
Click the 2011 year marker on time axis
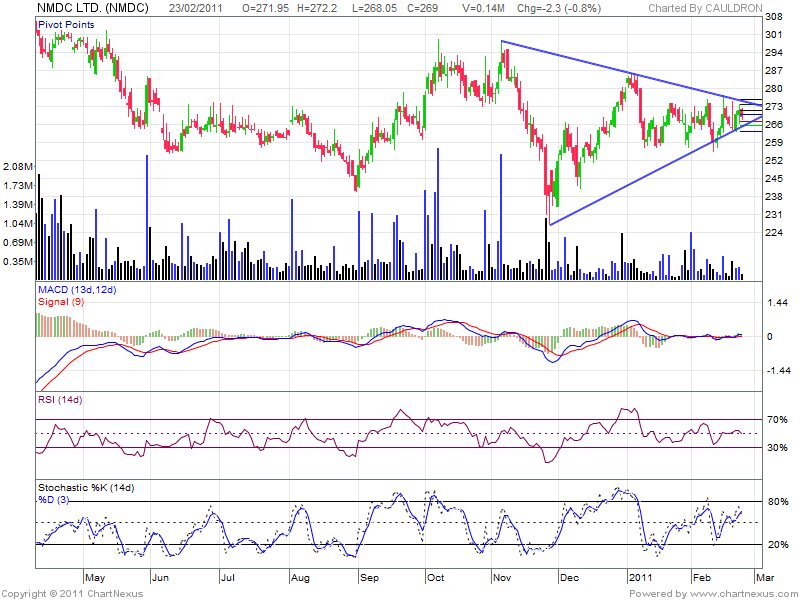pos(638,578)
